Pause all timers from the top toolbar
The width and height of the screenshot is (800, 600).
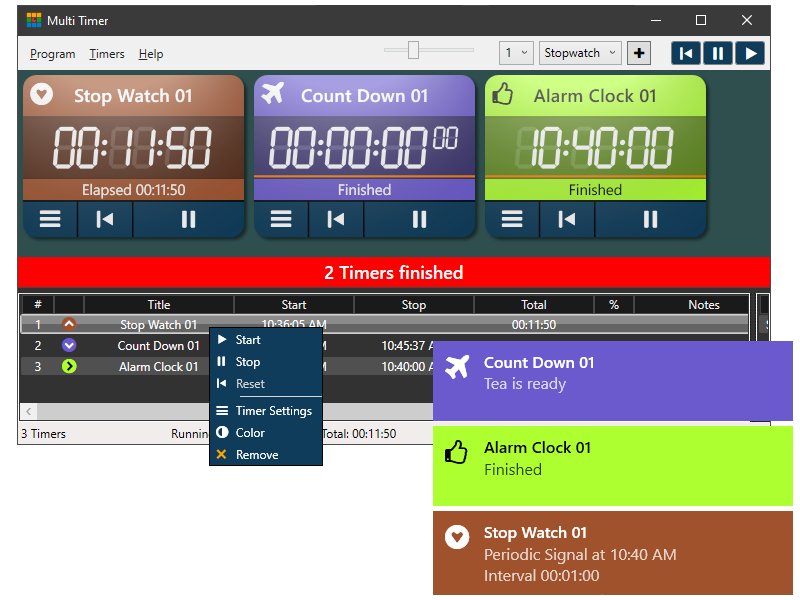click(x=718, y=53)
